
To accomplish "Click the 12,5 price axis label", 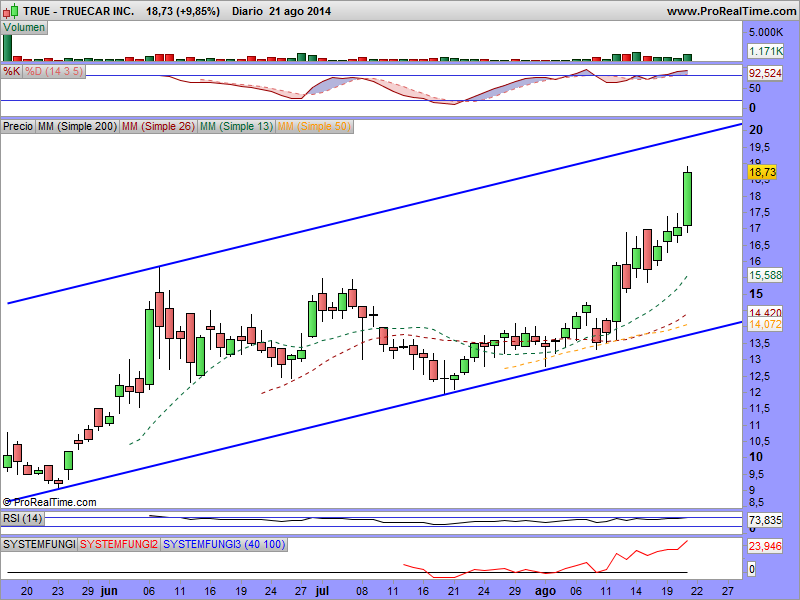I will tap(760, 377).
